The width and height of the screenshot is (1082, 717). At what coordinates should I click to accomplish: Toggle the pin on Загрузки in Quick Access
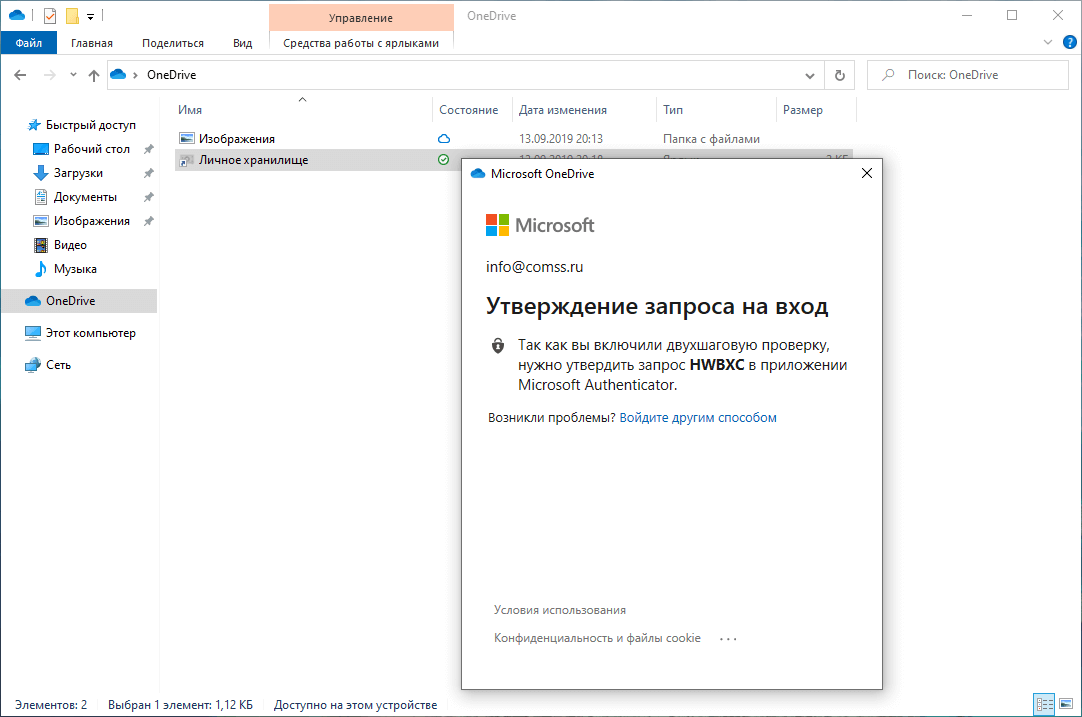[147, 172]
